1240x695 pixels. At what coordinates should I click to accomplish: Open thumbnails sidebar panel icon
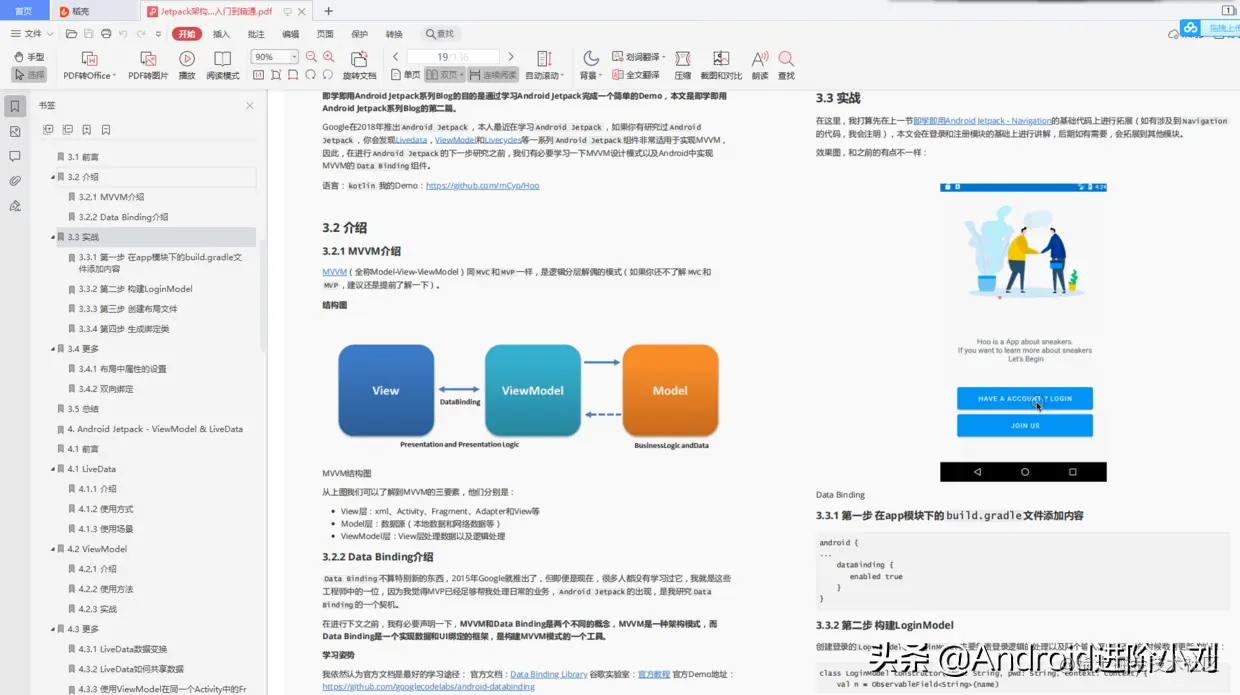point(14,131)
